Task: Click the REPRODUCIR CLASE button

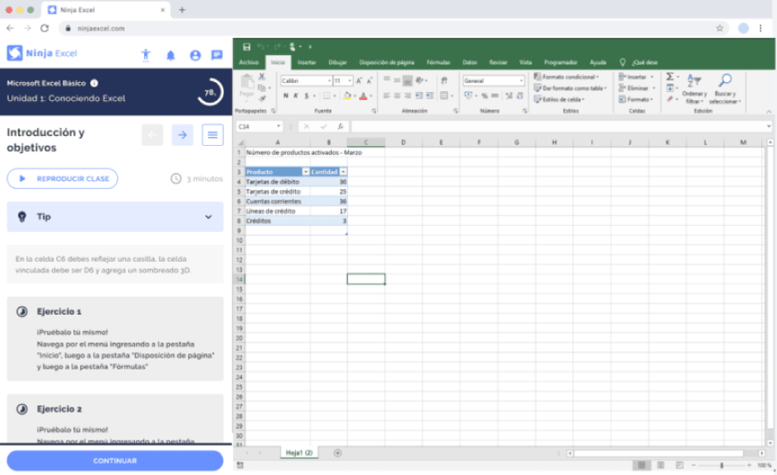Action: (x=62, y=179)
